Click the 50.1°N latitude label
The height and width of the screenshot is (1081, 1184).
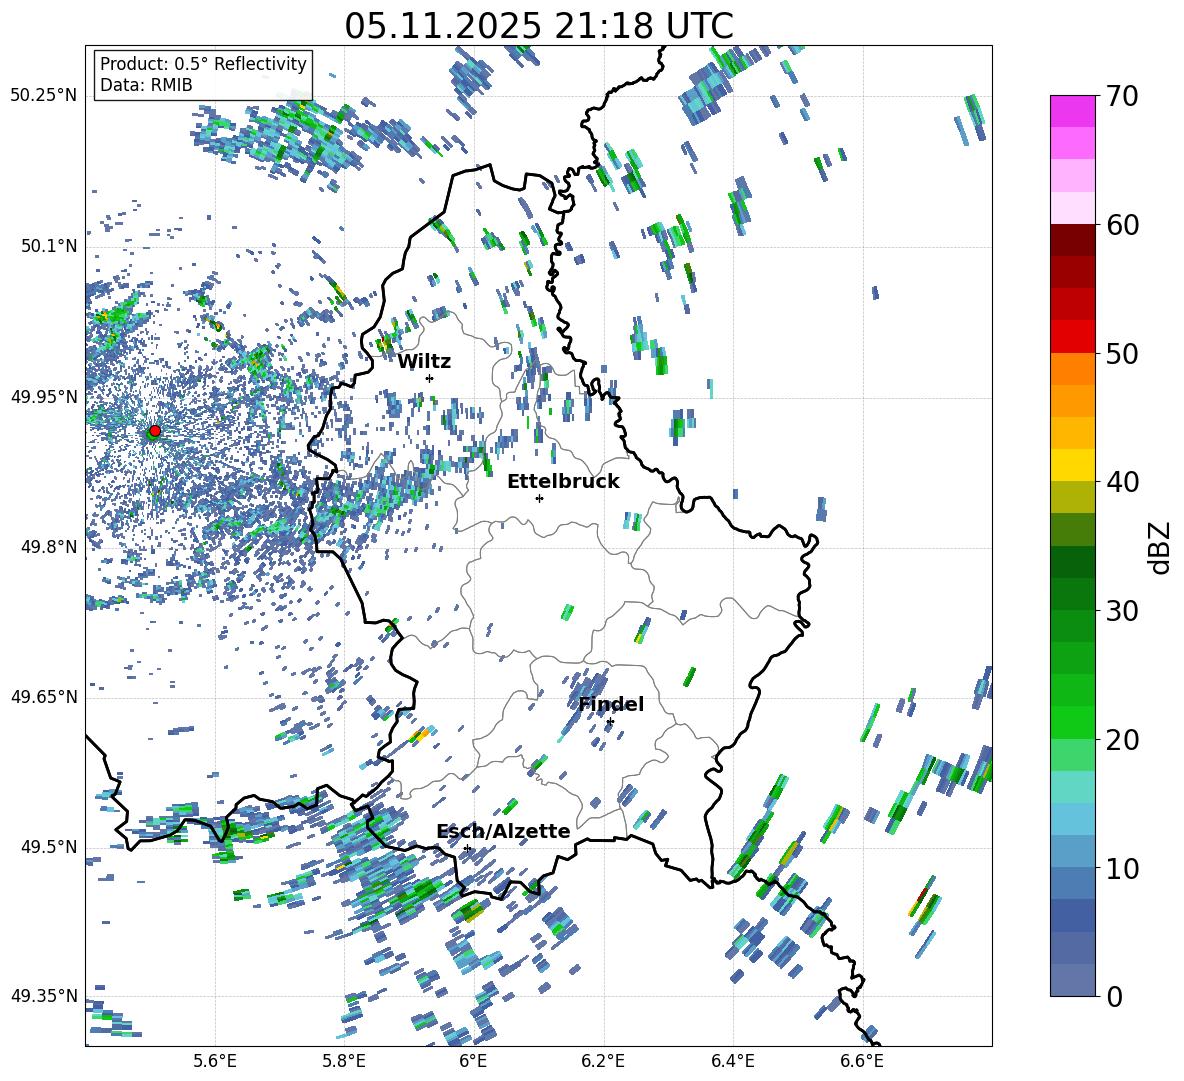(x=48, y=246)
